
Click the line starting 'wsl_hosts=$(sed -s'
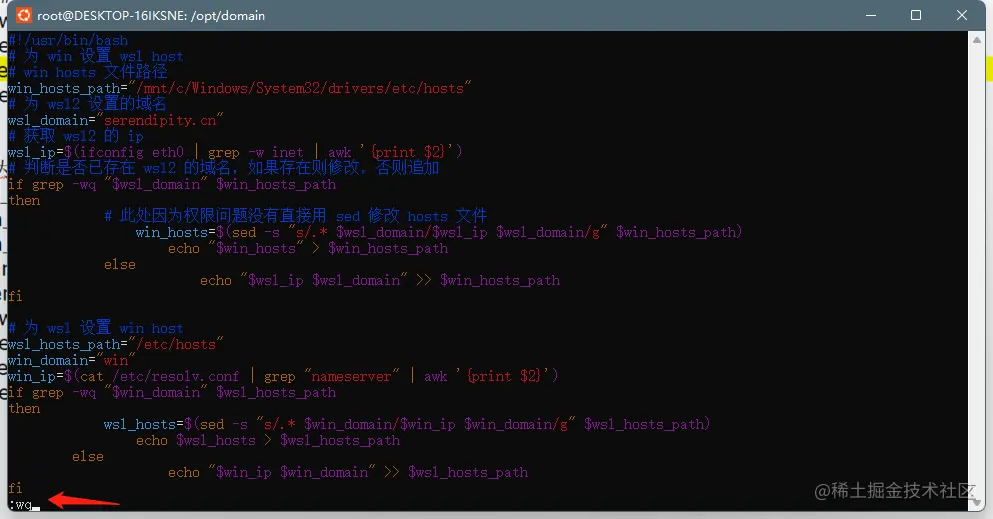coord(407,424)
